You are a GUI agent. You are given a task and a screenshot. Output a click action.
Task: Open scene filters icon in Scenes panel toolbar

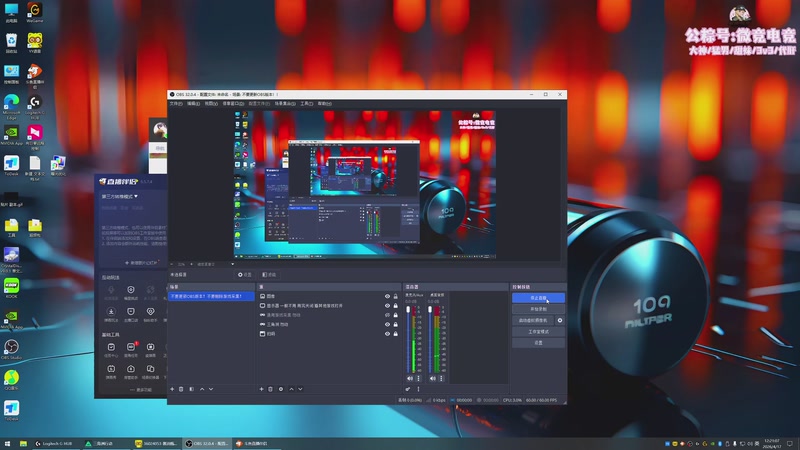point(191,389)
